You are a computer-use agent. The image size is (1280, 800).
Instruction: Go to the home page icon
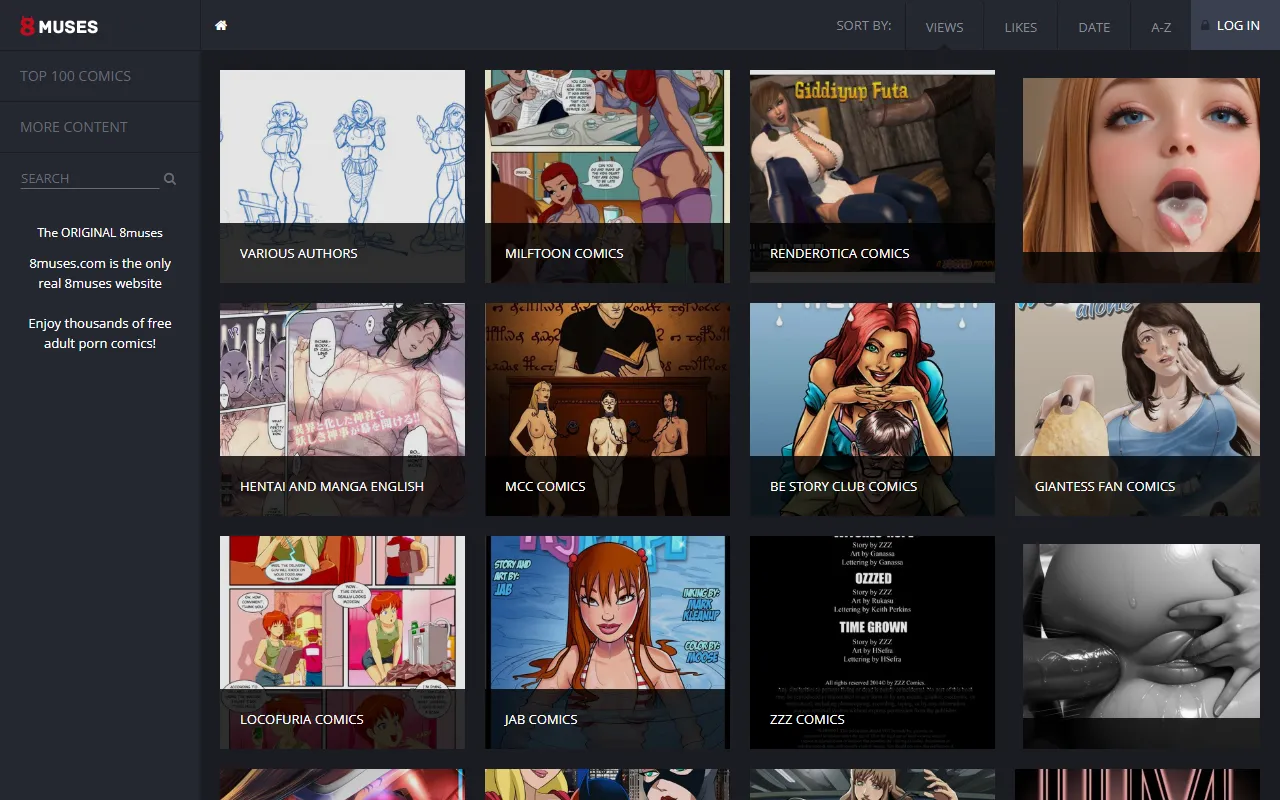tap(221, 25)
